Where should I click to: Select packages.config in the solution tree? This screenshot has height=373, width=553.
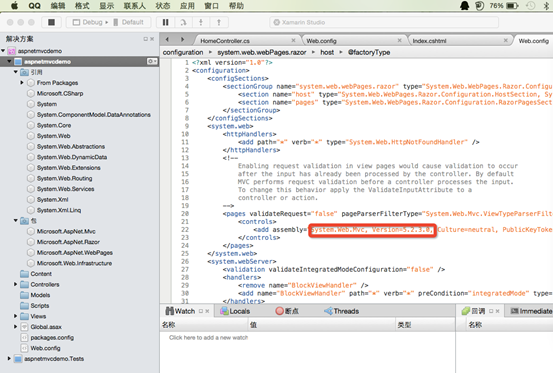(x=52, y=337)
